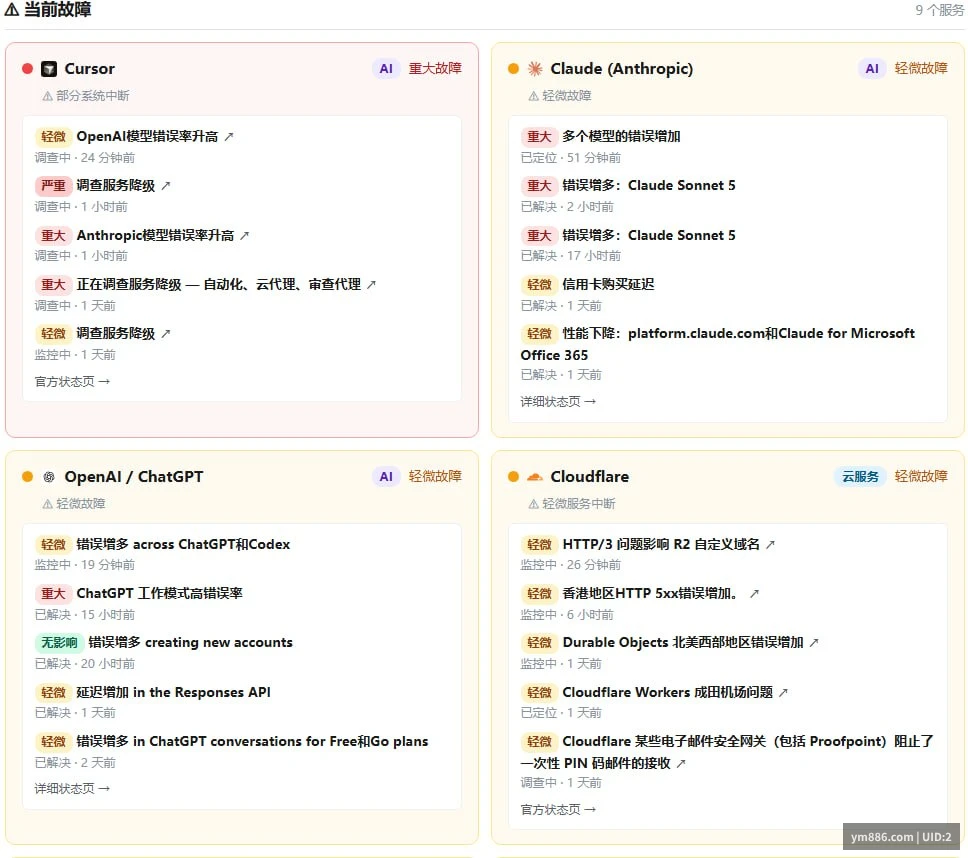Open incident Anthropic模型错误率升高
This screenshot has height=858, width=968.
(x=155, y=235)
